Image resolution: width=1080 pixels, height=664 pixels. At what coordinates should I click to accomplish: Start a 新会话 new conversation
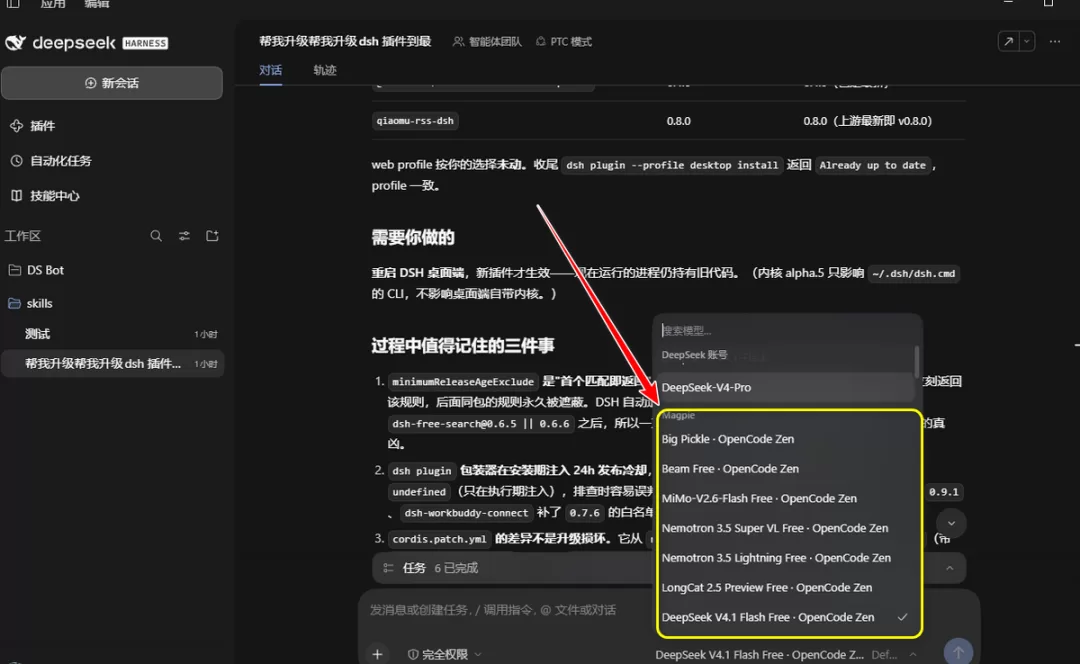112,83
